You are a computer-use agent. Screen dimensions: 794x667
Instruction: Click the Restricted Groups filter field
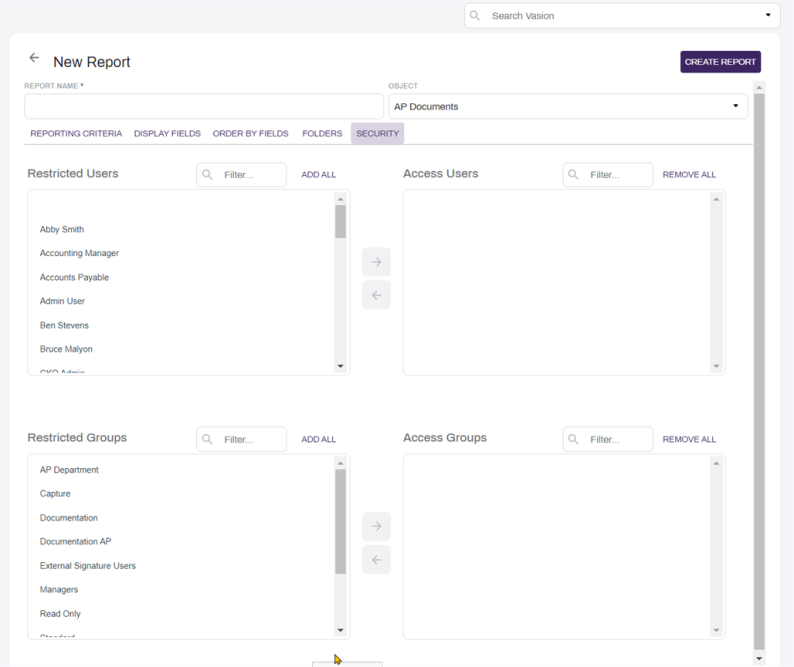click(242, 439)
